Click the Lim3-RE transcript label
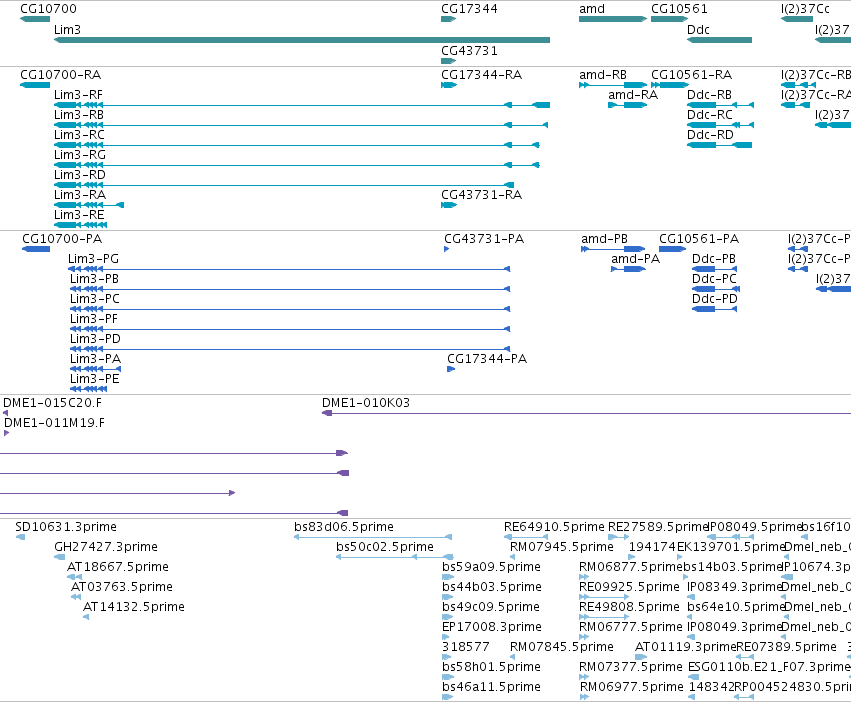This screenshot has width=851, height=702. coord(79,215)
